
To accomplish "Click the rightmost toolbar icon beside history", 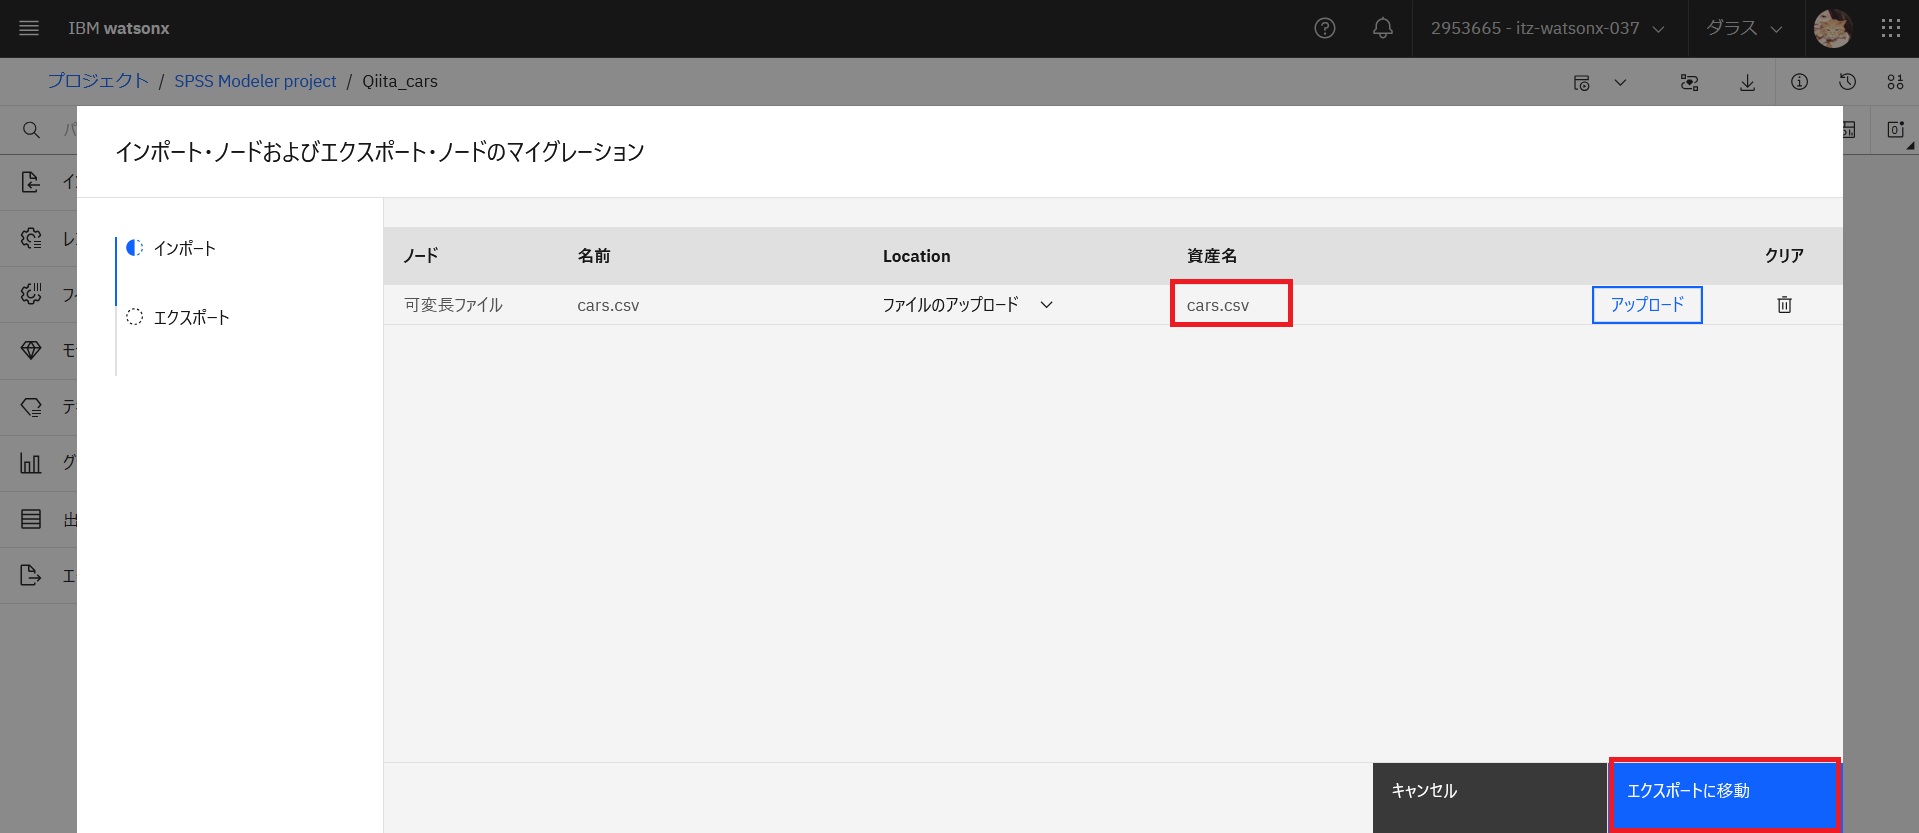I will (1895, 82).
